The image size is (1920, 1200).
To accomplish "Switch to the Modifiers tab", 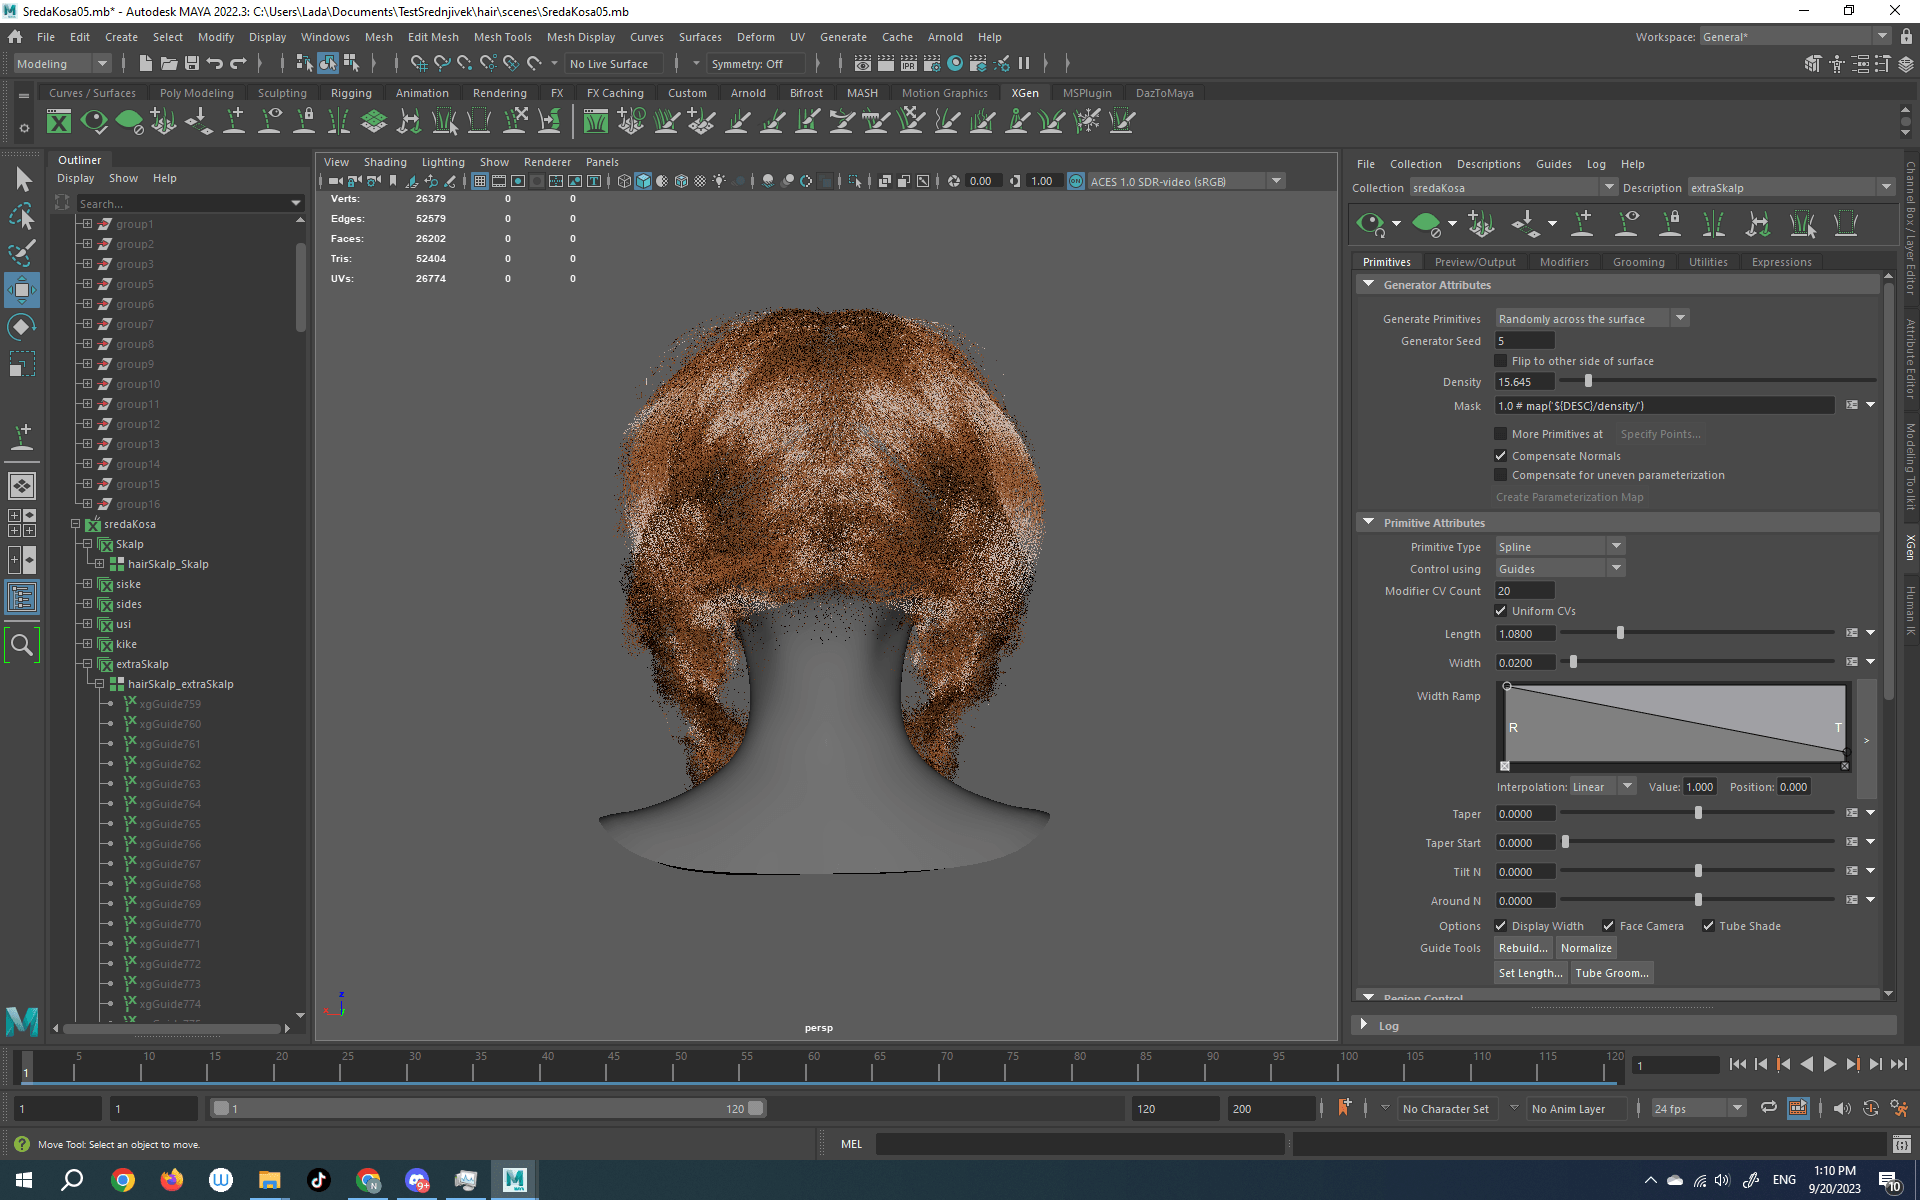I will (1564, 262).
